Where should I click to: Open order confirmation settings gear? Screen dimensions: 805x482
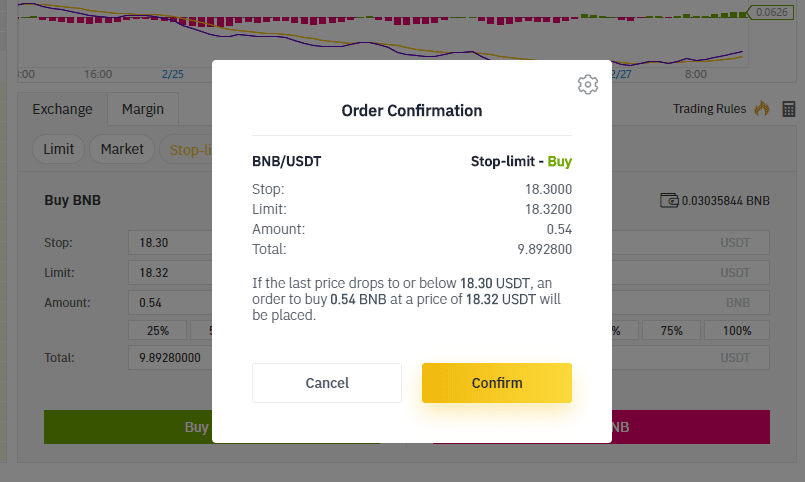pos(588,85)
